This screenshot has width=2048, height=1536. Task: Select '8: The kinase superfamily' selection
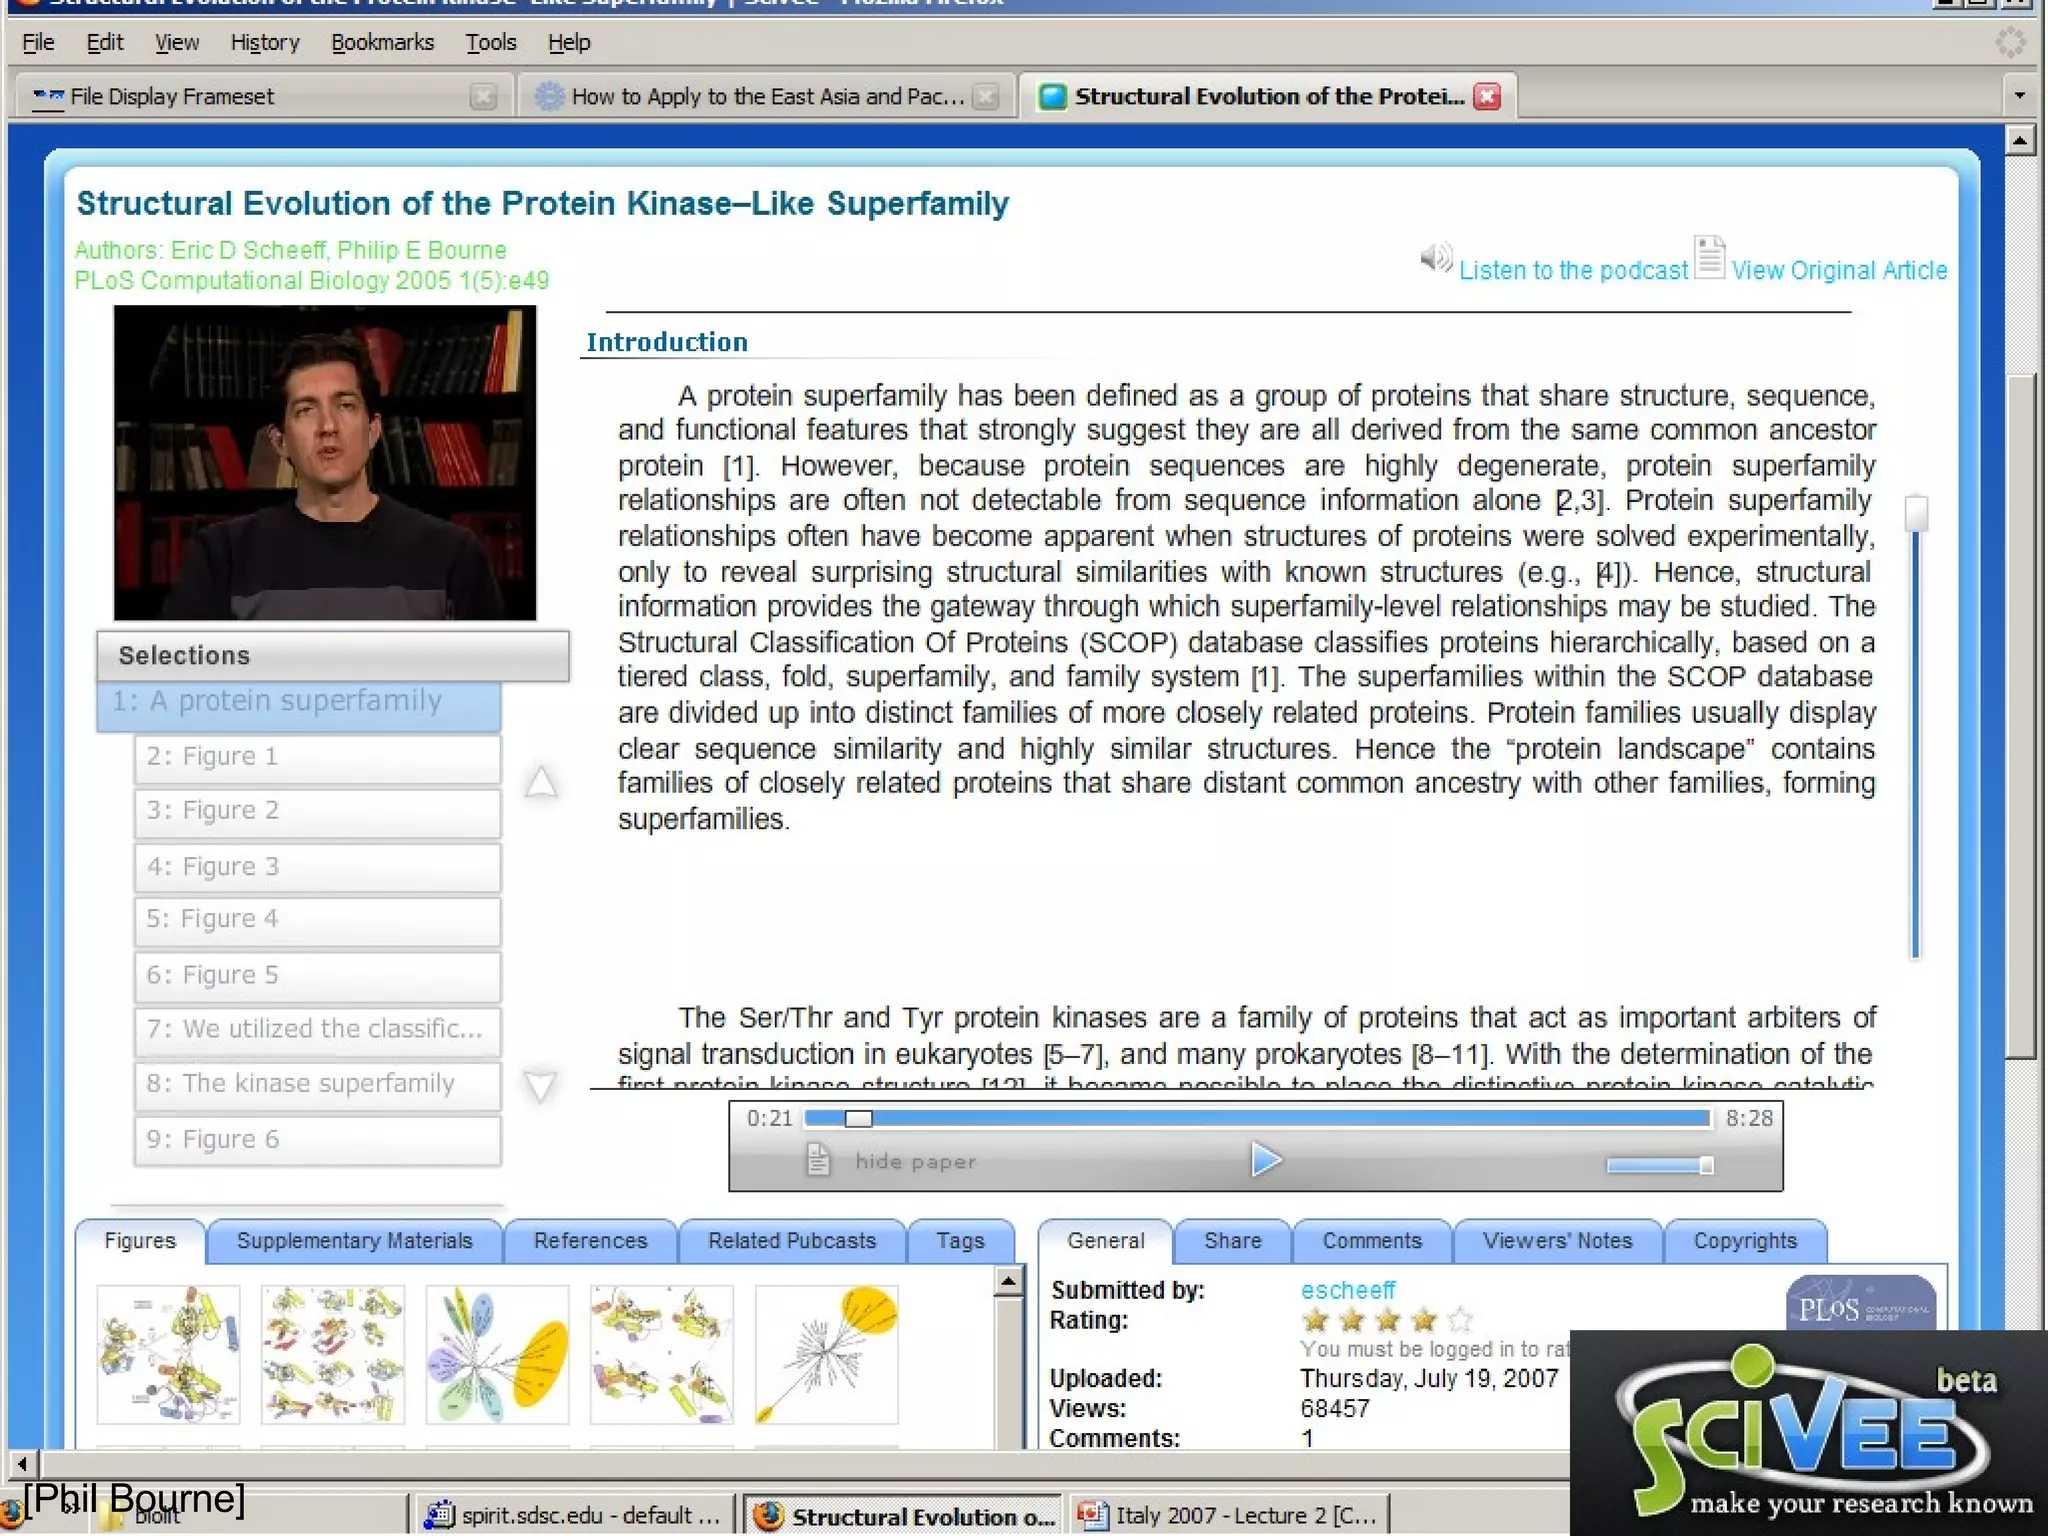[x=317, y=1084]
